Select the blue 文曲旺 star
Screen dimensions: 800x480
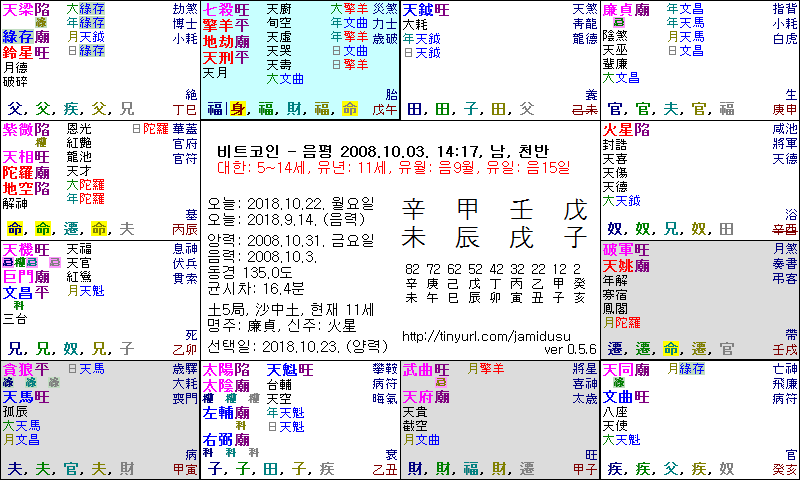[626, 397]
